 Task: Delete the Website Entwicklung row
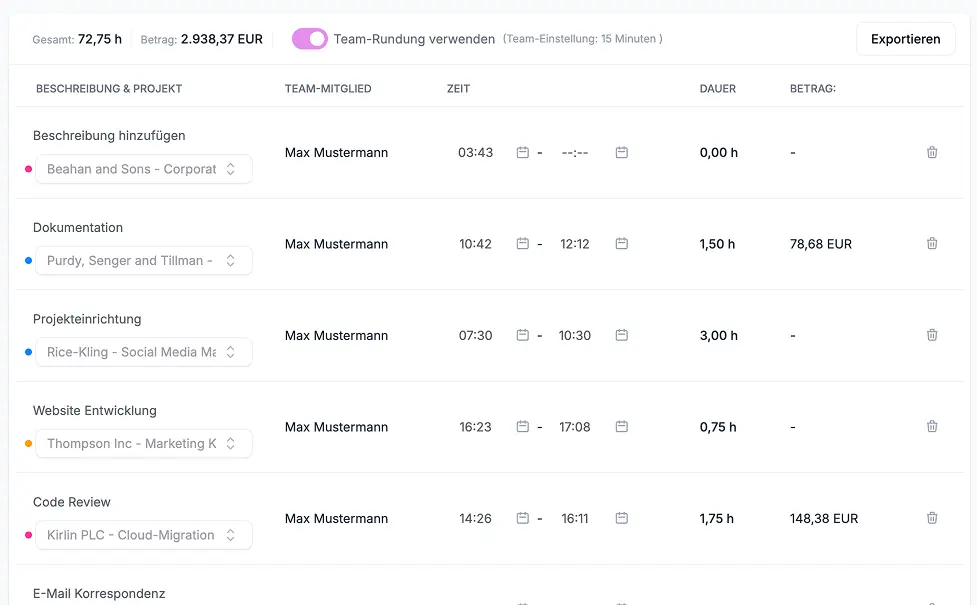[932, 427]
